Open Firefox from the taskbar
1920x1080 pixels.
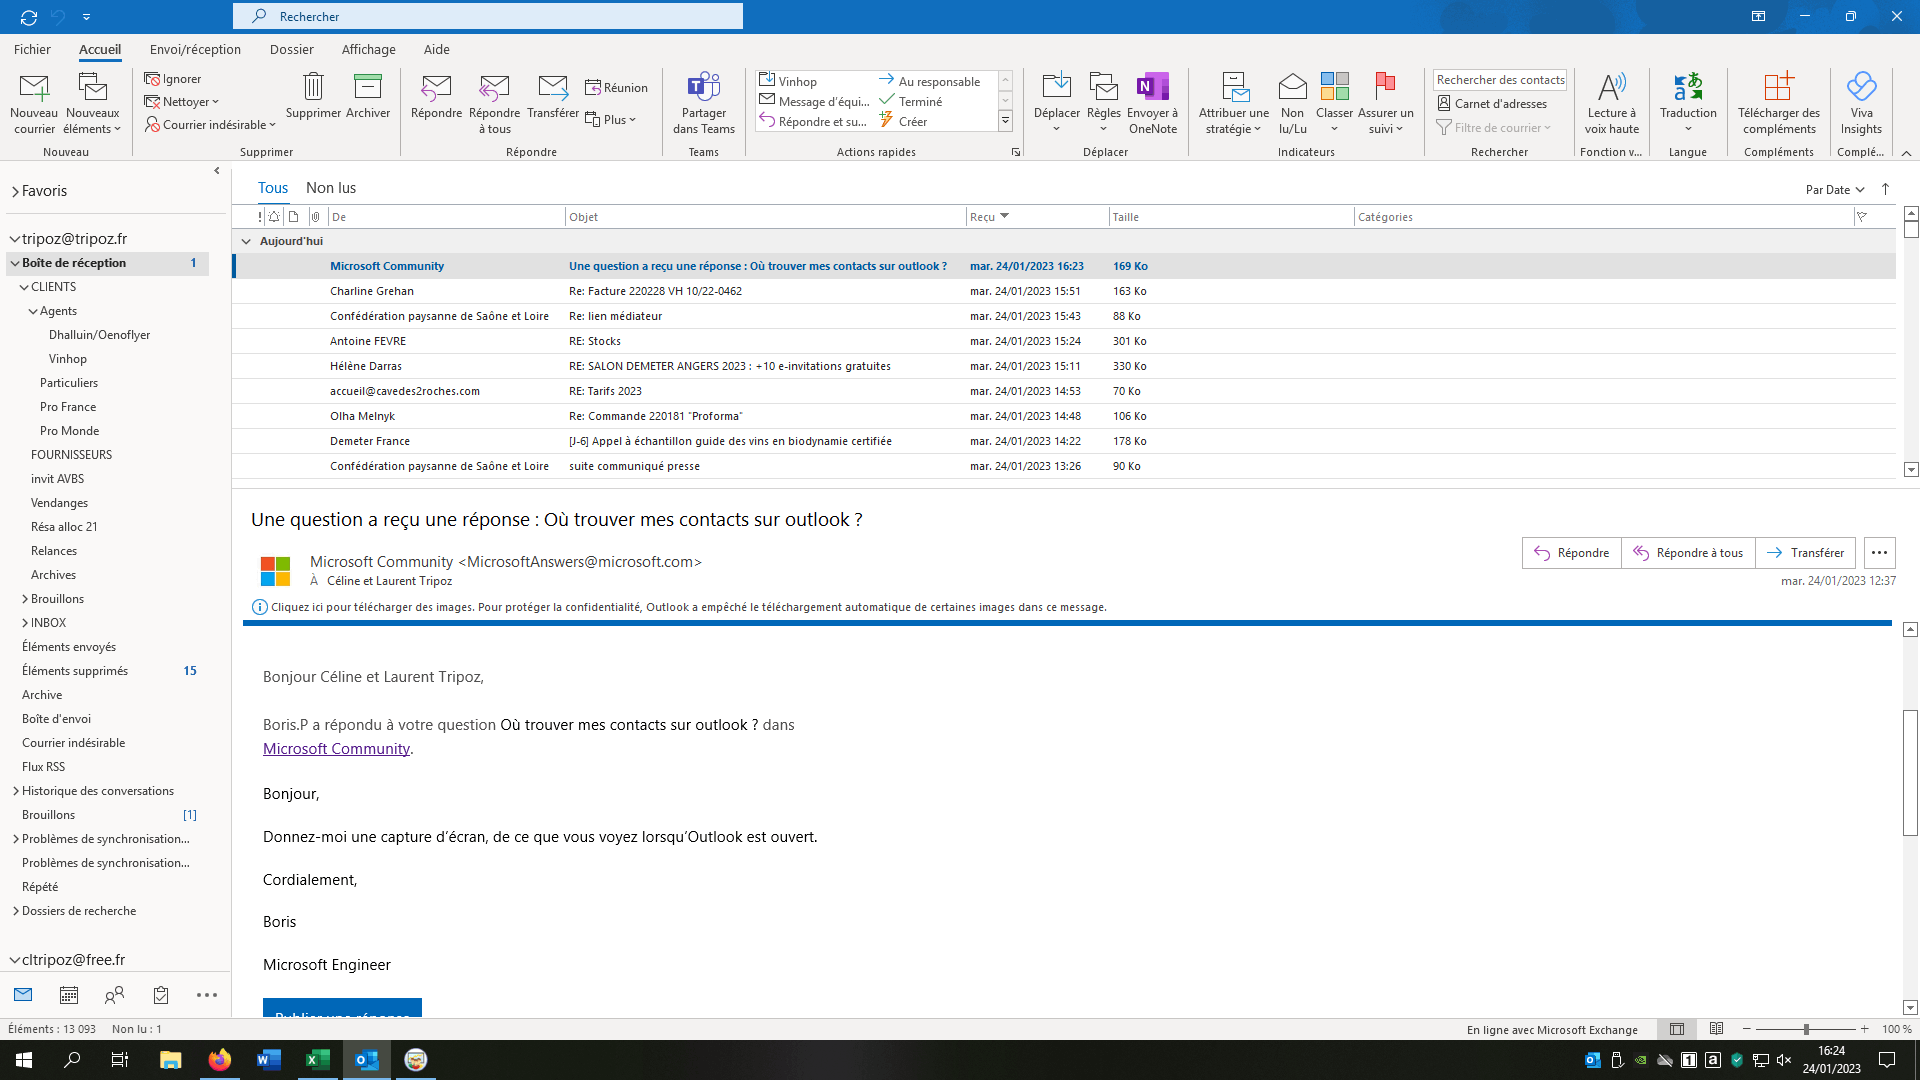point(220,1060)
